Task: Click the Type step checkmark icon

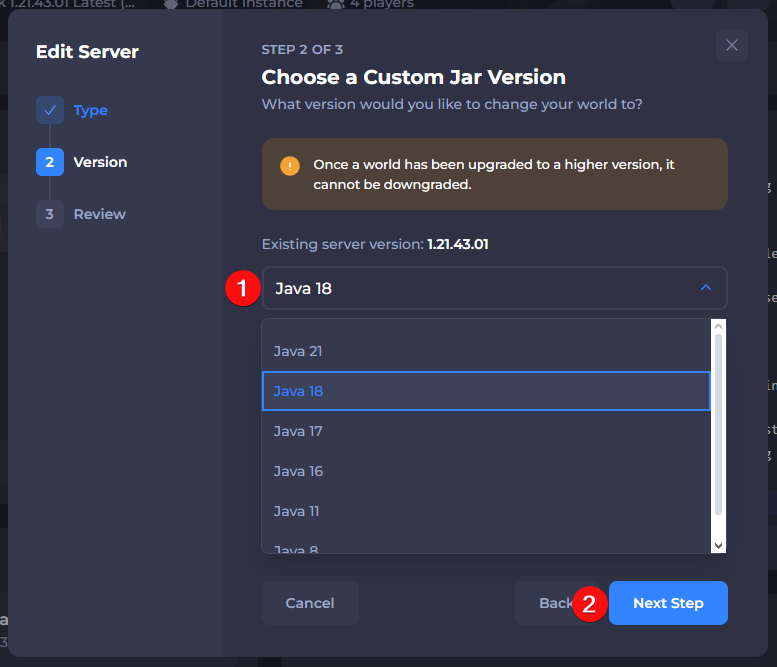Action: [x=50, y=110]
